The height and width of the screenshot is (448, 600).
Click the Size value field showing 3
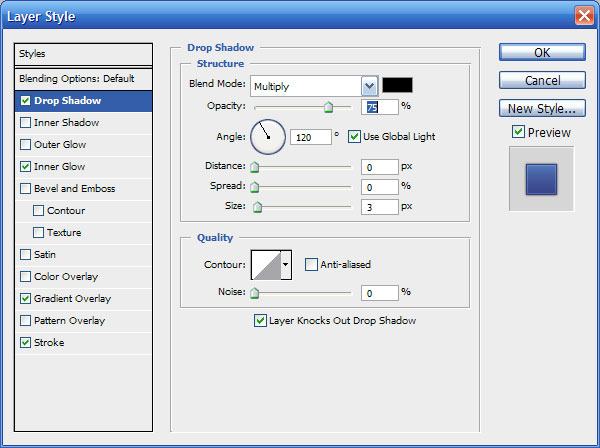click(x=380, y=207)
